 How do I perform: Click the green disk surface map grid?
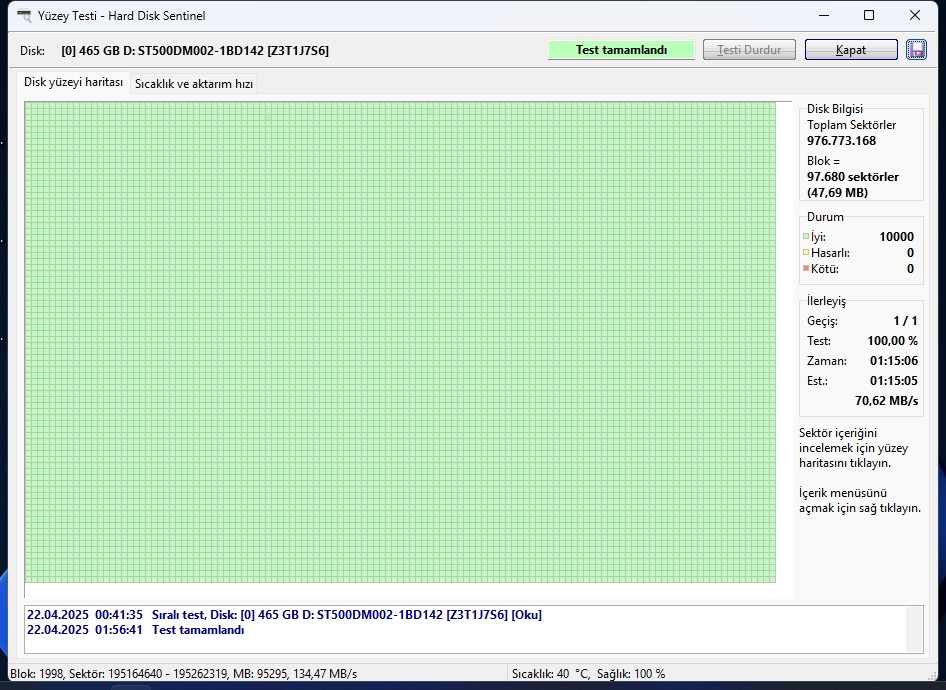point(400,342)
